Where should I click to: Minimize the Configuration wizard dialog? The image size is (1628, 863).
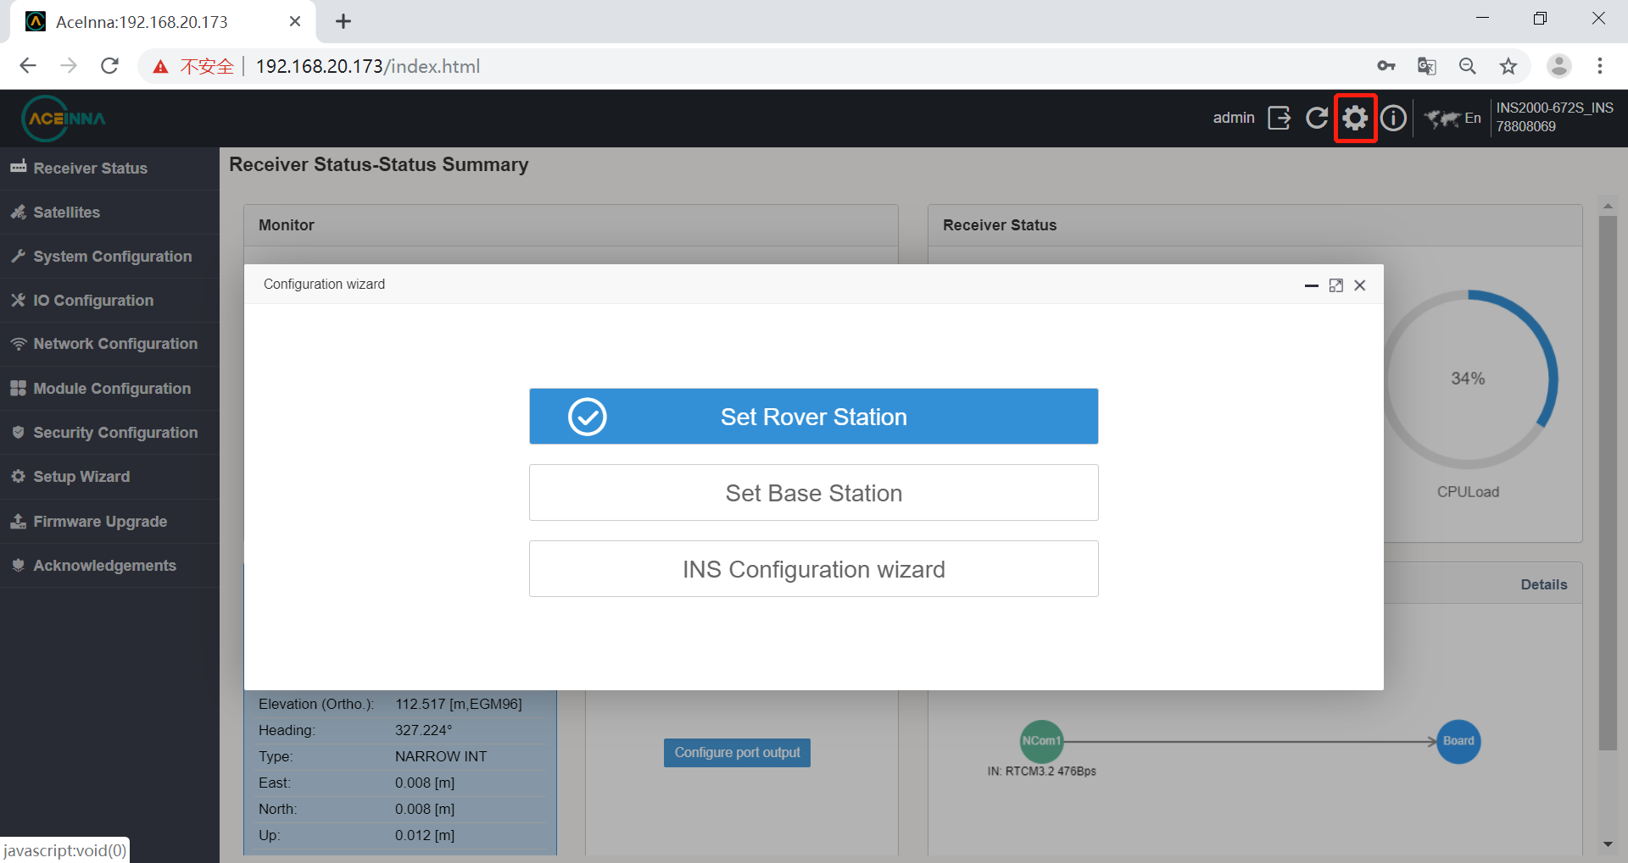(x=1311, y=286)
